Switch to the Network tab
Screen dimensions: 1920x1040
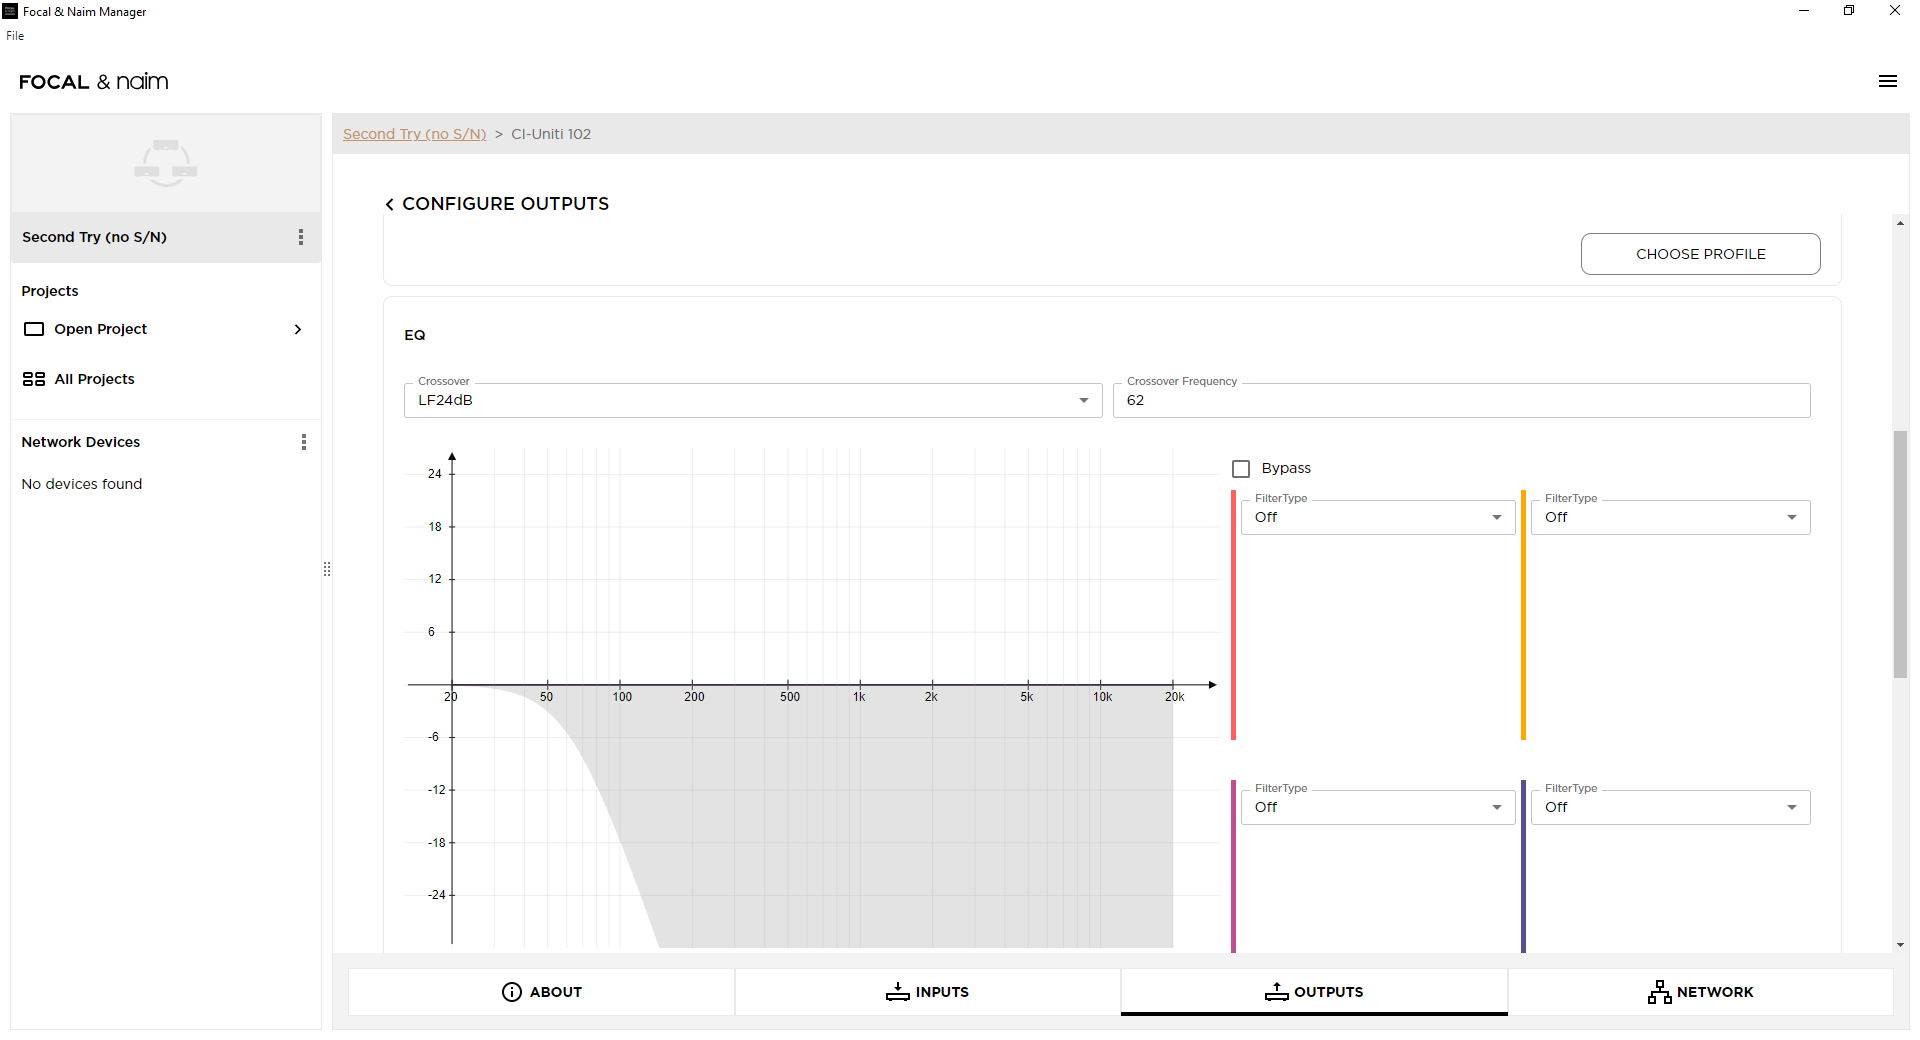tap(1700, 992)
